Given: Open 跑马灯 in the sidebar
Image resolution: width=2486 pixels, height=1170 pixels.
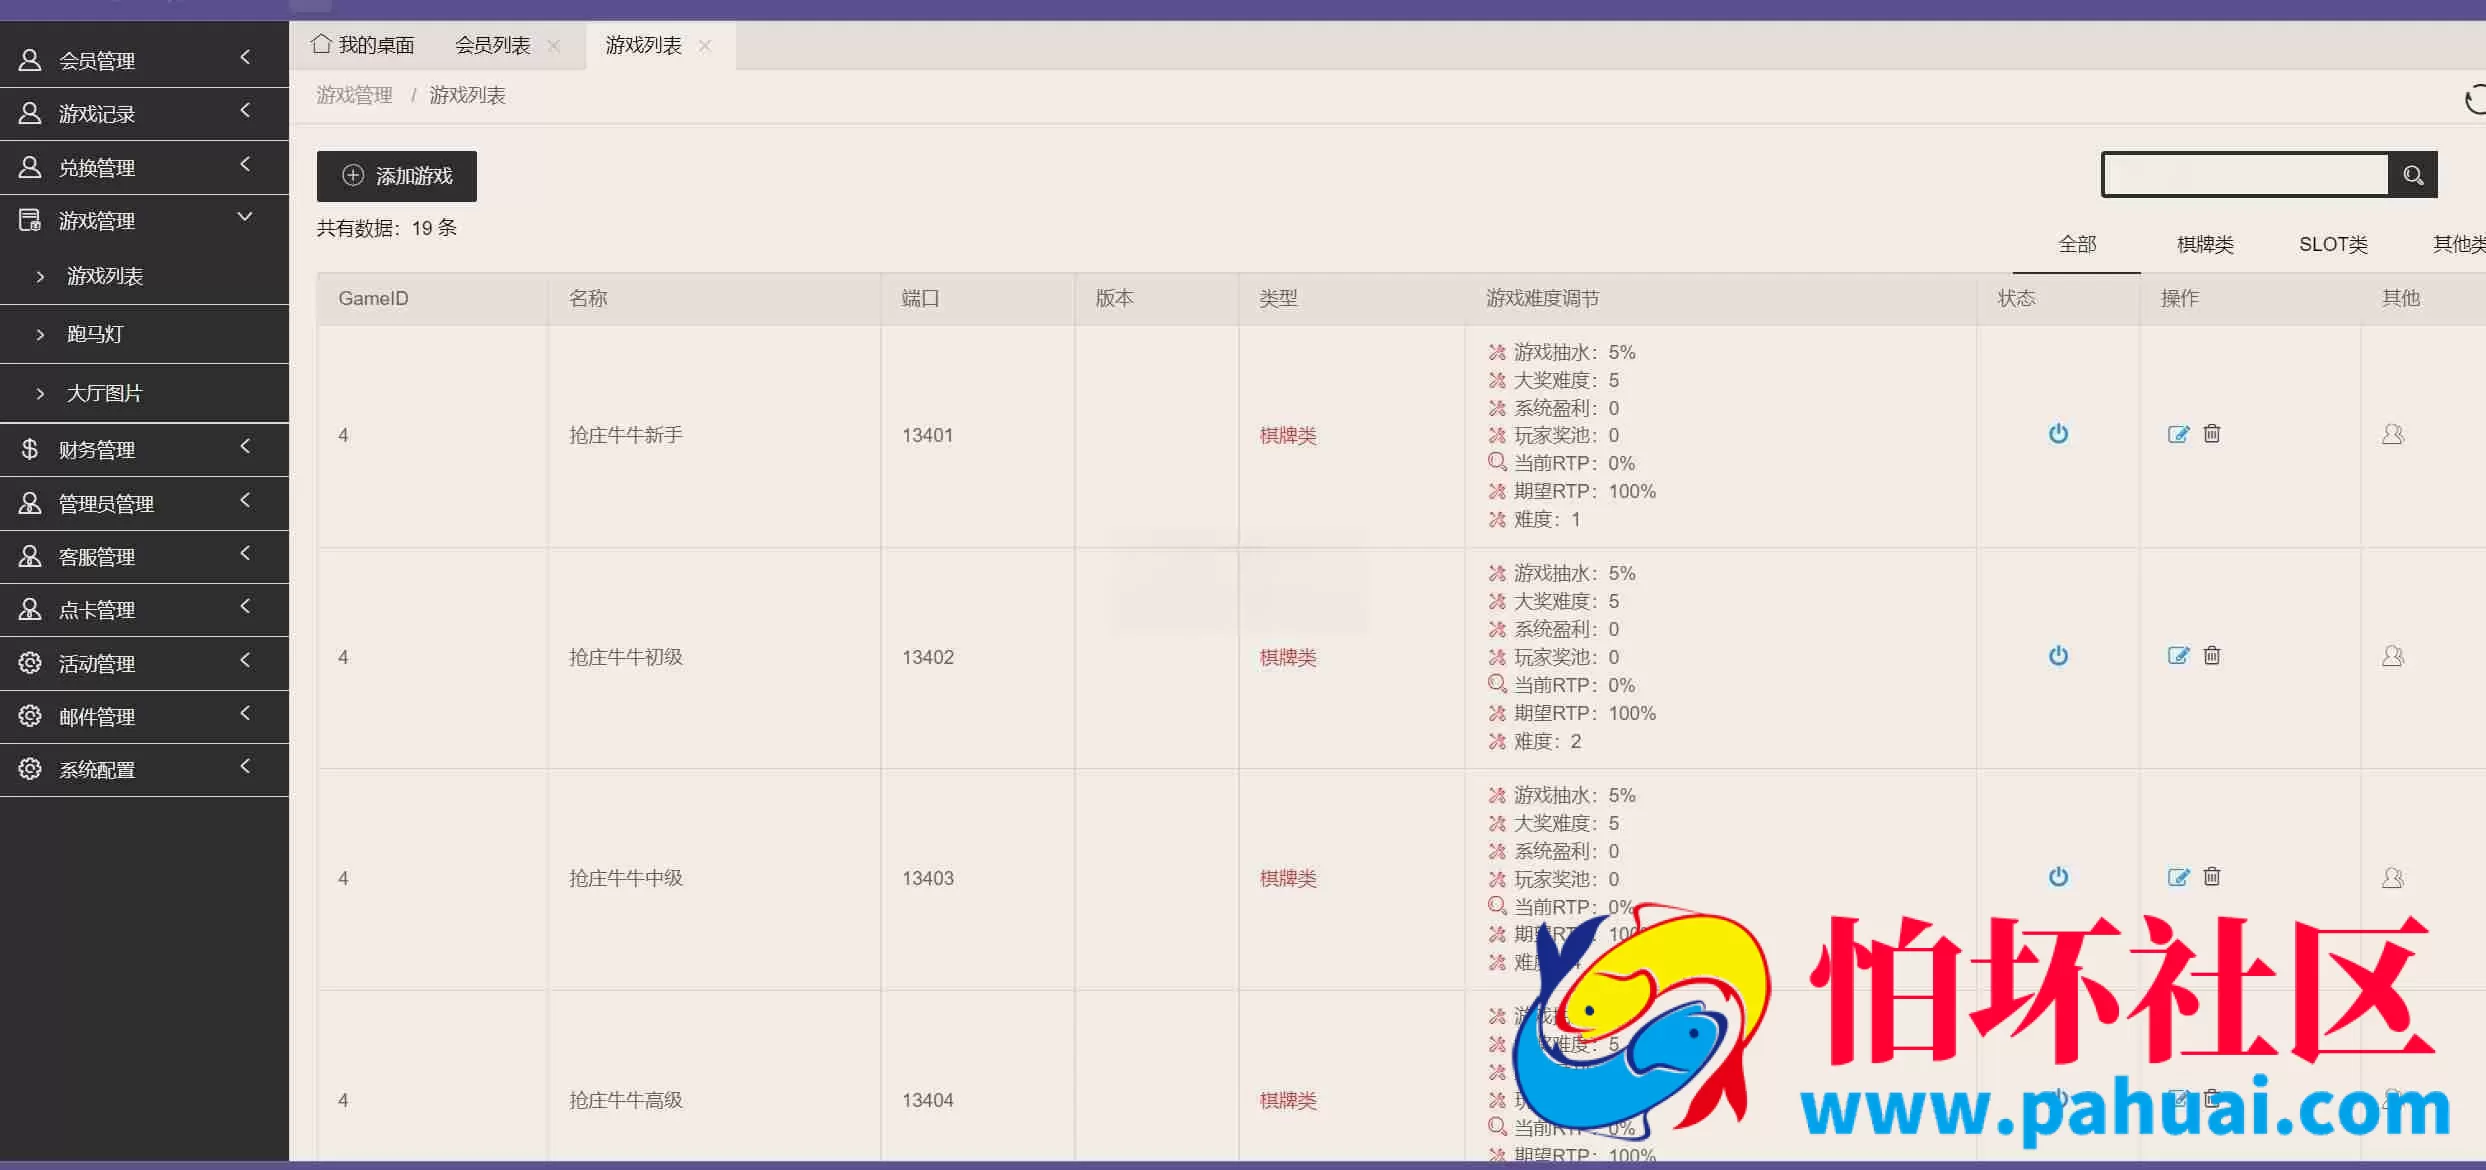Looking at the screenshot, I should point(144,334).
